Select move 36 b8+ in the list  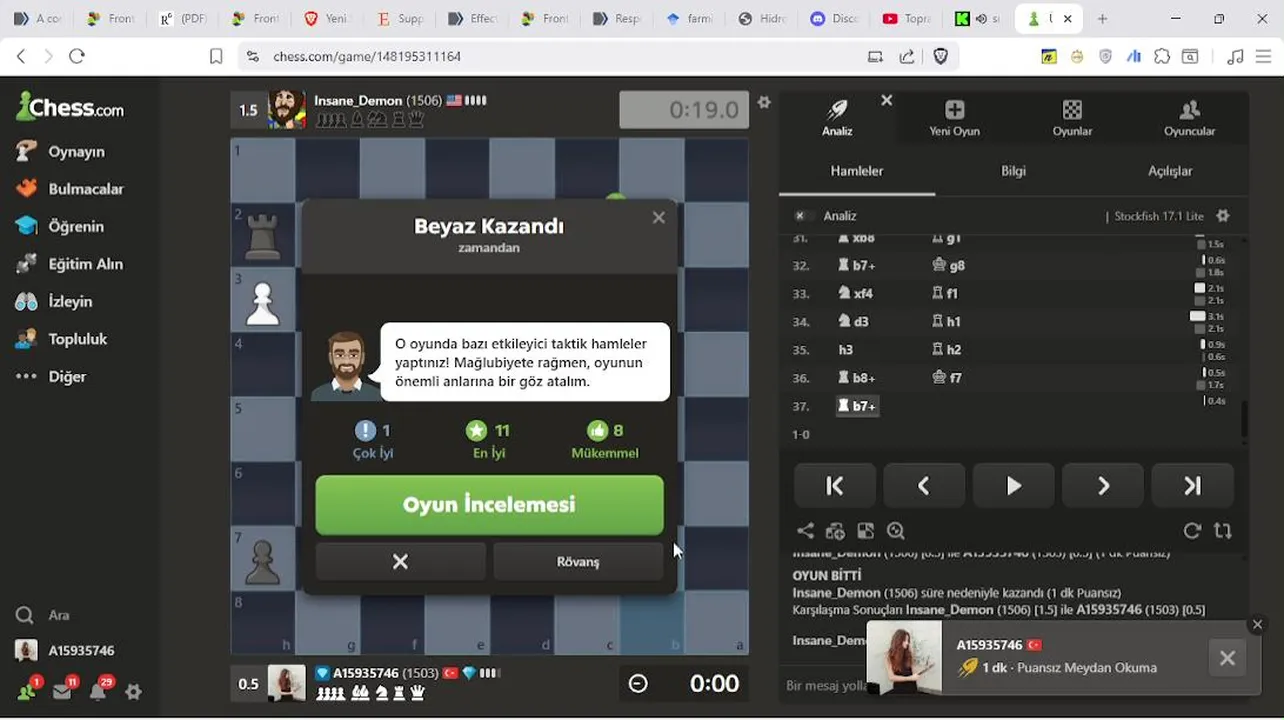click(857, 378)
